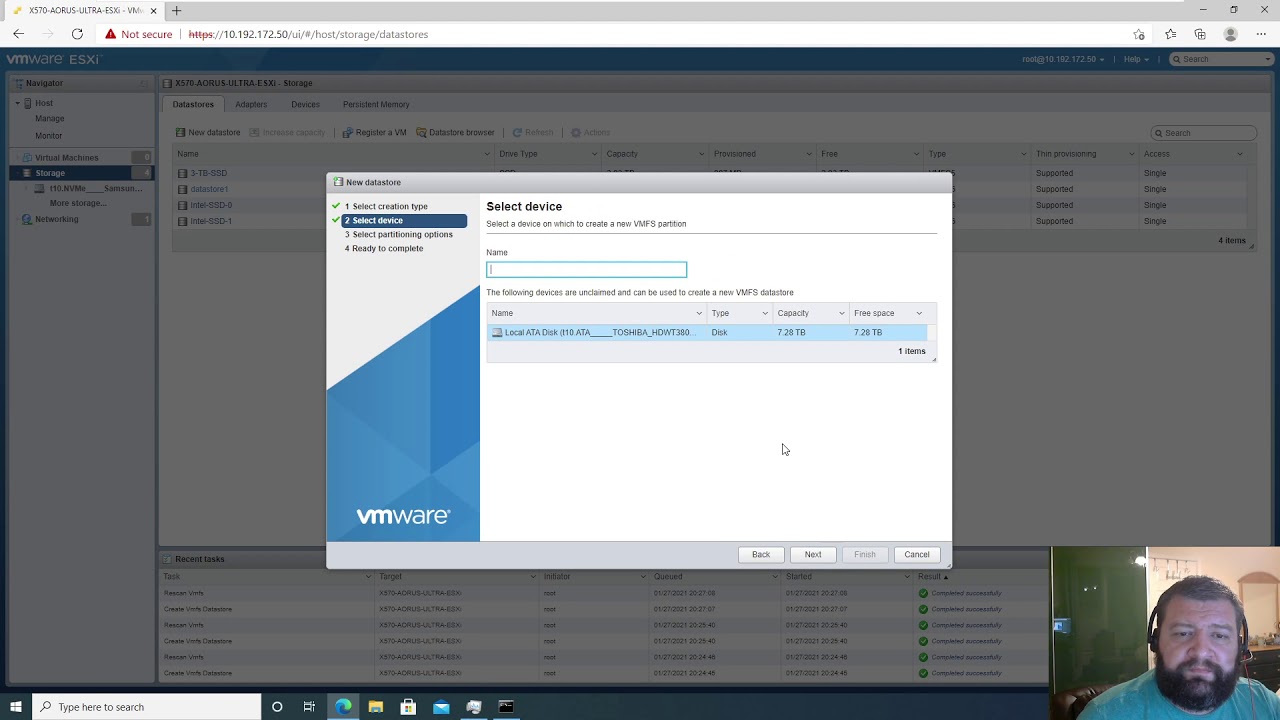Click the Name input field in the dialog
The image size is (1280, 720).
[x=586, y=269]
